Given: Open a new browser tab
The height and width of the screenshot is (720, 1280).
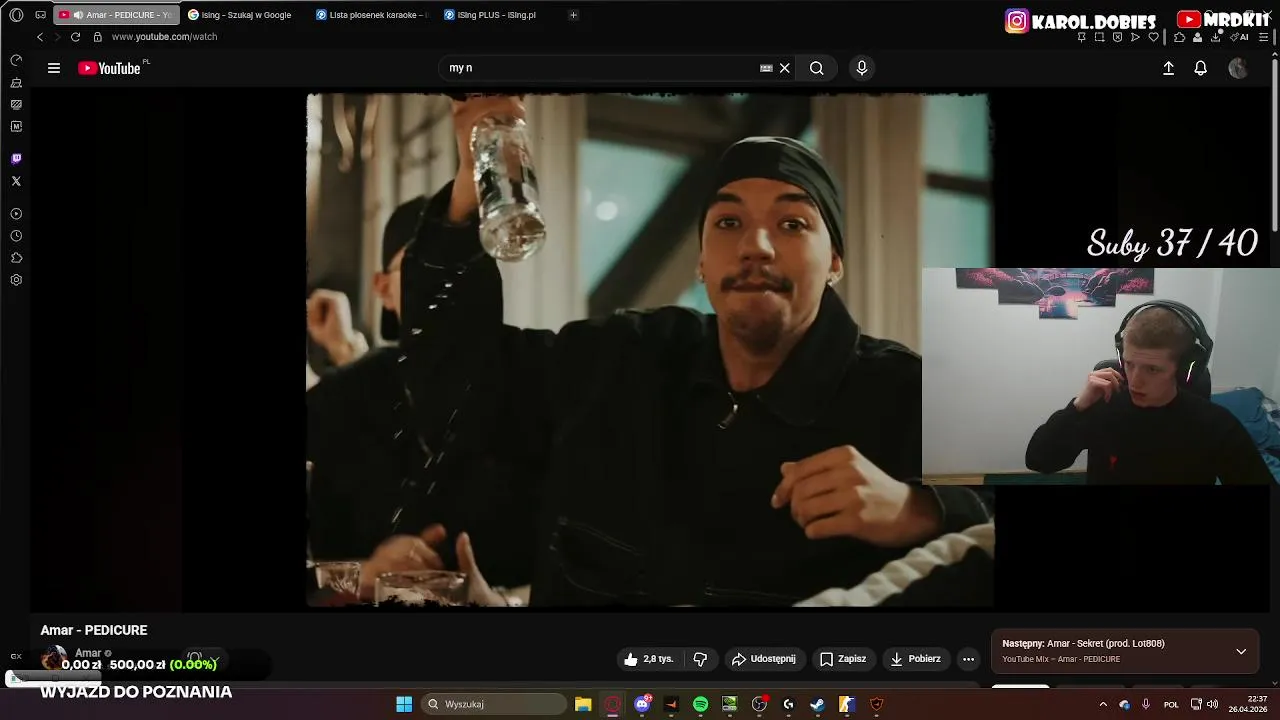Looking at the screenshot, I should pyautogui.click(x=573, y=15).
